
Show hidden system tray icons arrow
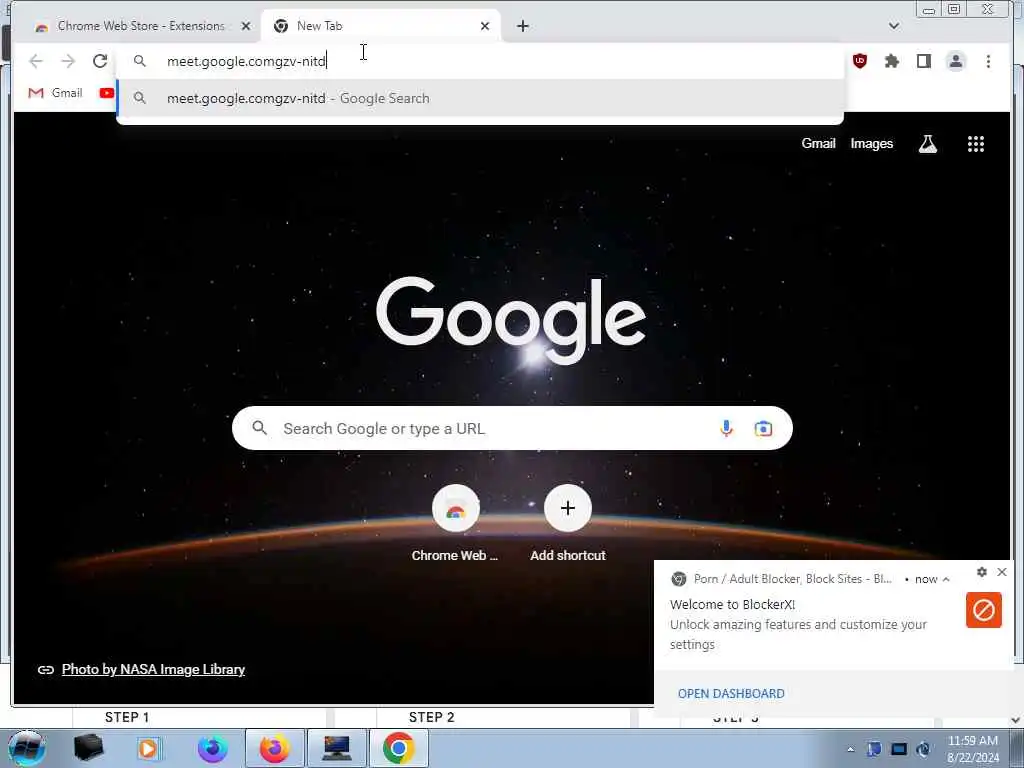(x=850, y=749)
